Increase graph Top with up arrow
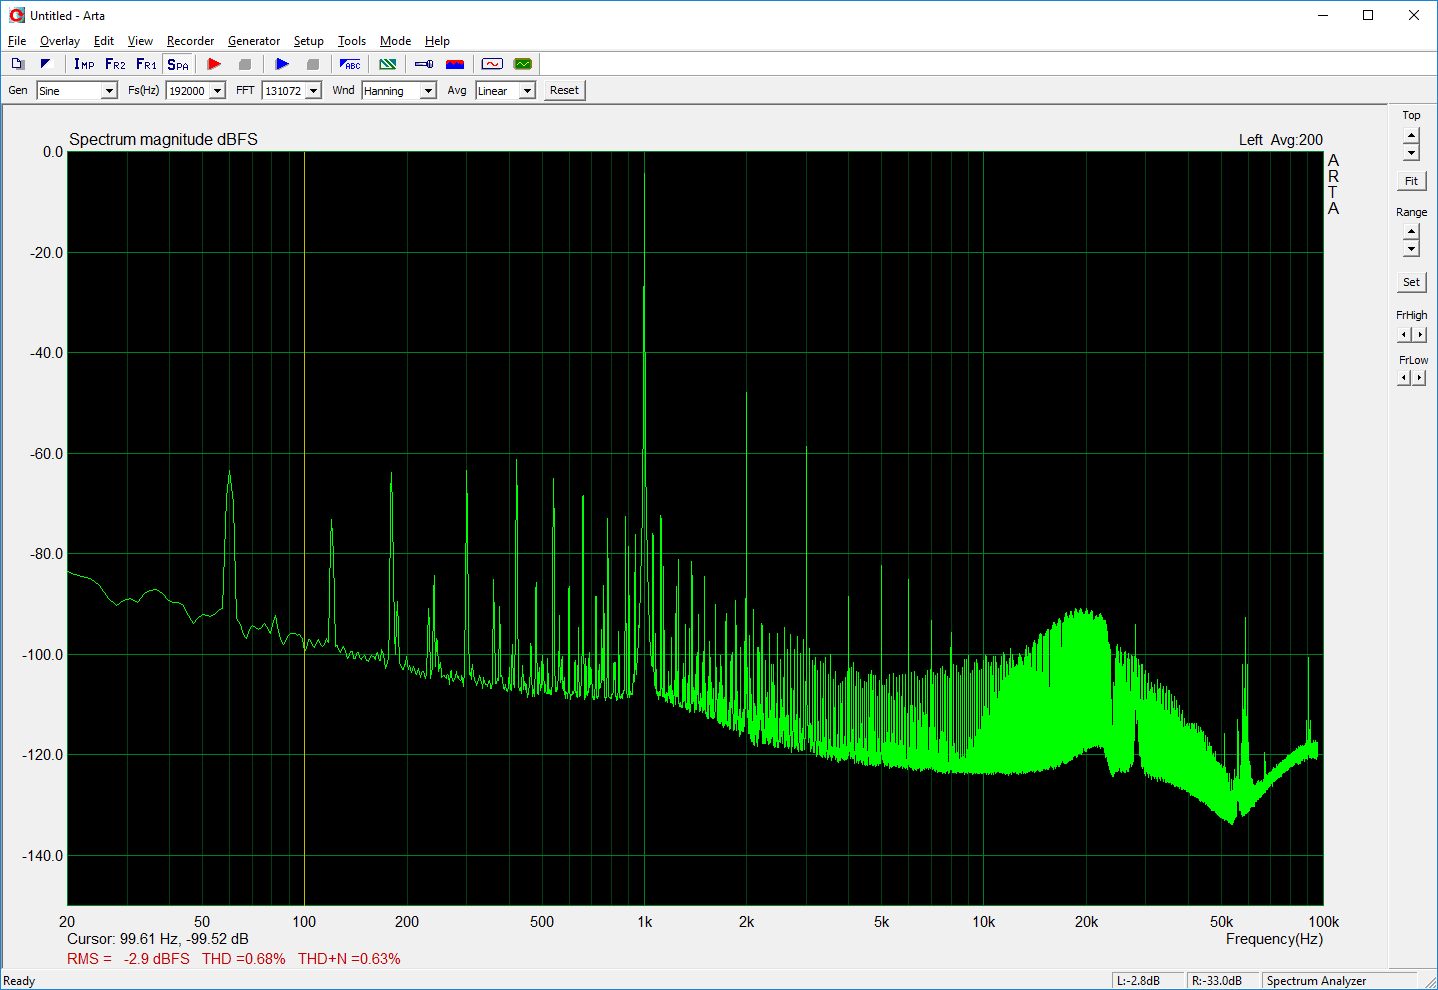The height and width of the screenshot is (990, 1438). [x=1411, y=136]
